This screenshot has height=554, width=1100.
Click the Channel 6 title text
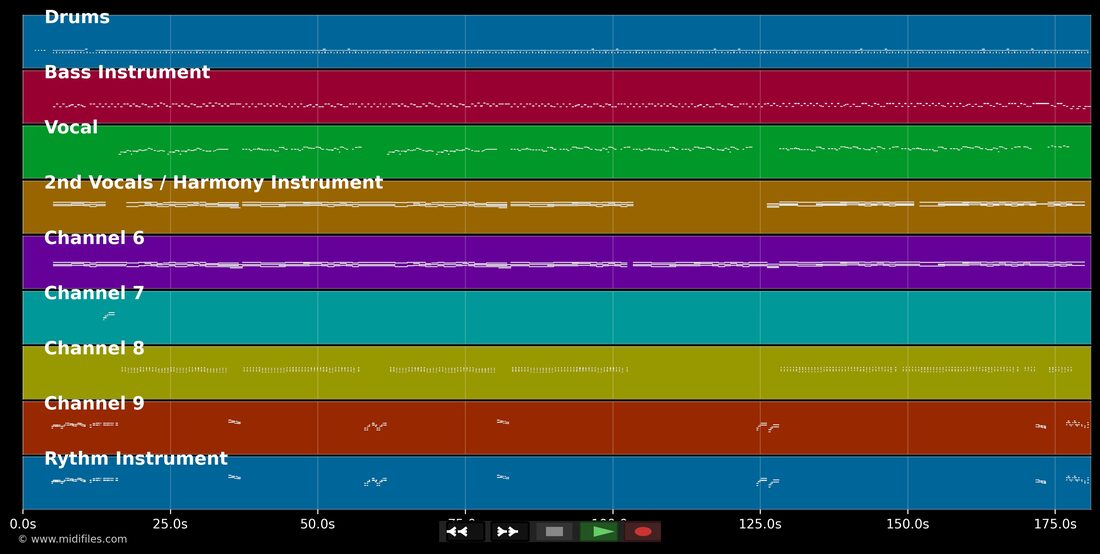point(94,238)
